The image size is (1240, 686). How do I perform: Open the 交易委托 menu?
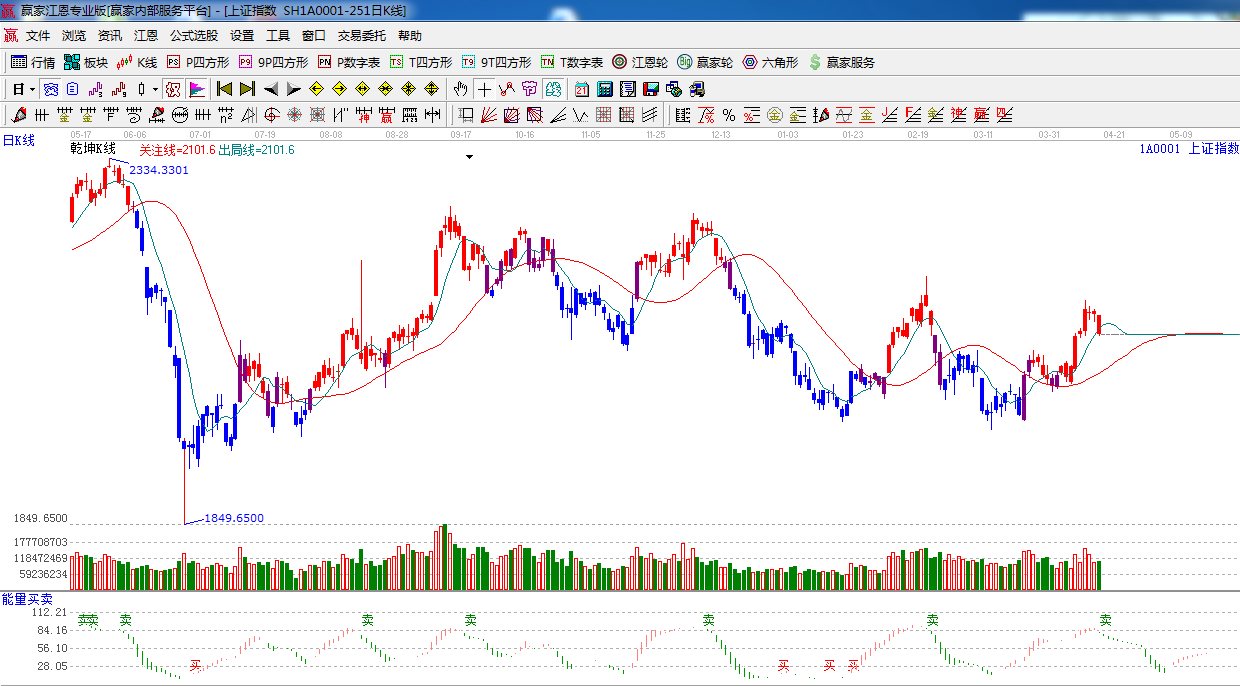361,36
